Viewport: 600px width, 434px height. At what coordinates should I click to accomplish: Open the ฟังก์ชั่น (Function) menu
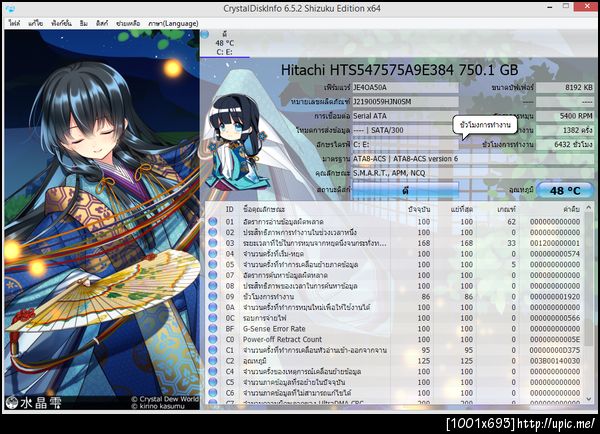click(61, 23)
